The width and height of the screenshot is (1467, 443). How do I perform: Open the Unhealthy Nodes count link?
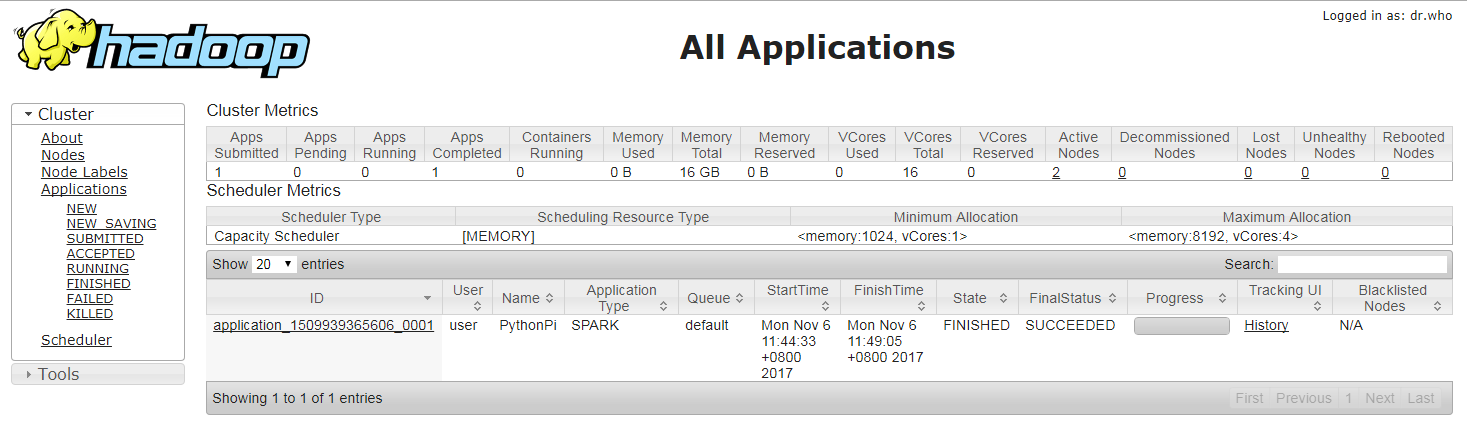(1305, 172)
